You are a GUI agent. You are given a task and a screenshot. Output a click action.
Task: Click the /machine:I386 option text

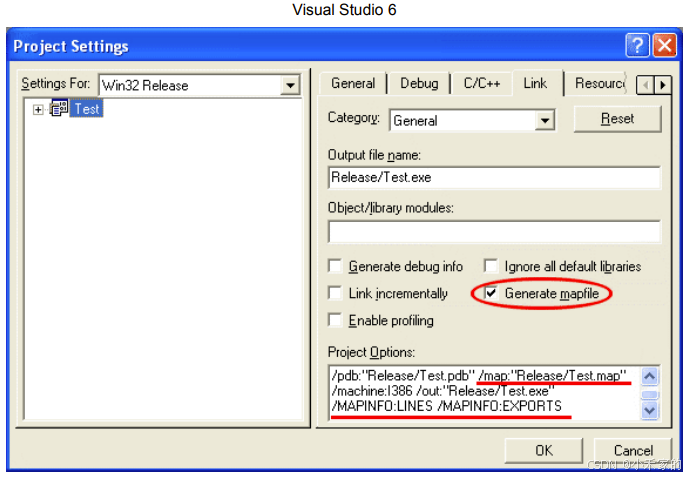tap(372, 391)
